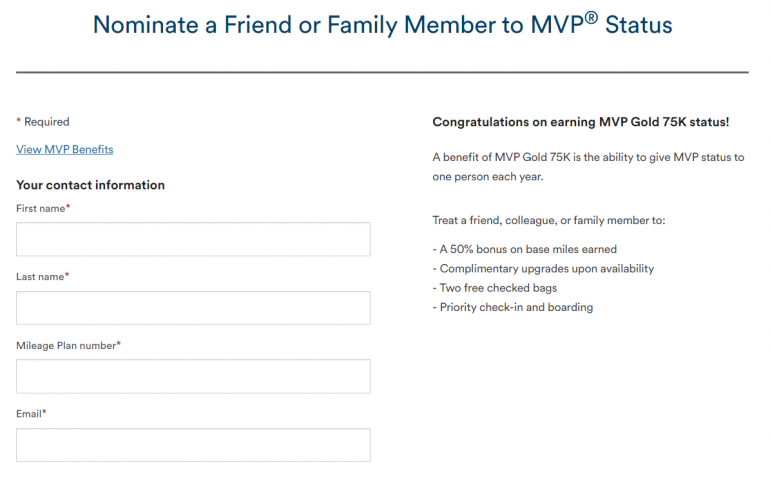Image resolution: width=770 pixels, height=481 pixels.
Task: Click the Your contact information heading
Action: pos(90,185)
